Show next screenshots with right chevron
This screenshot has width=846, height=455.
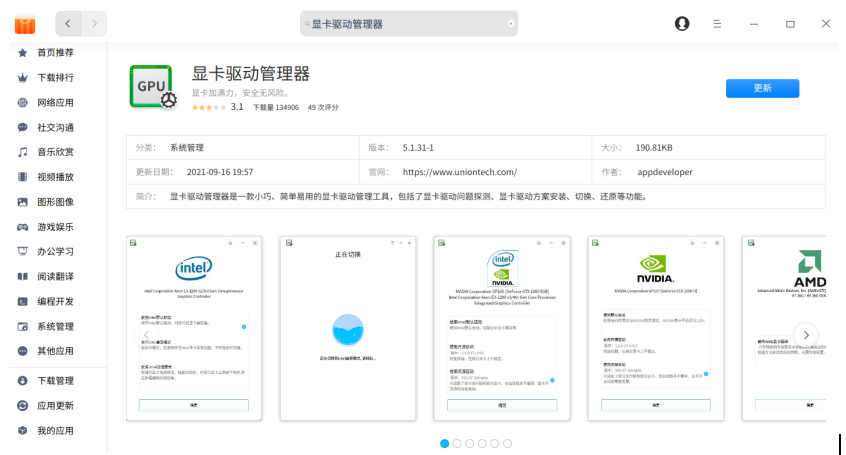[806, 335]
